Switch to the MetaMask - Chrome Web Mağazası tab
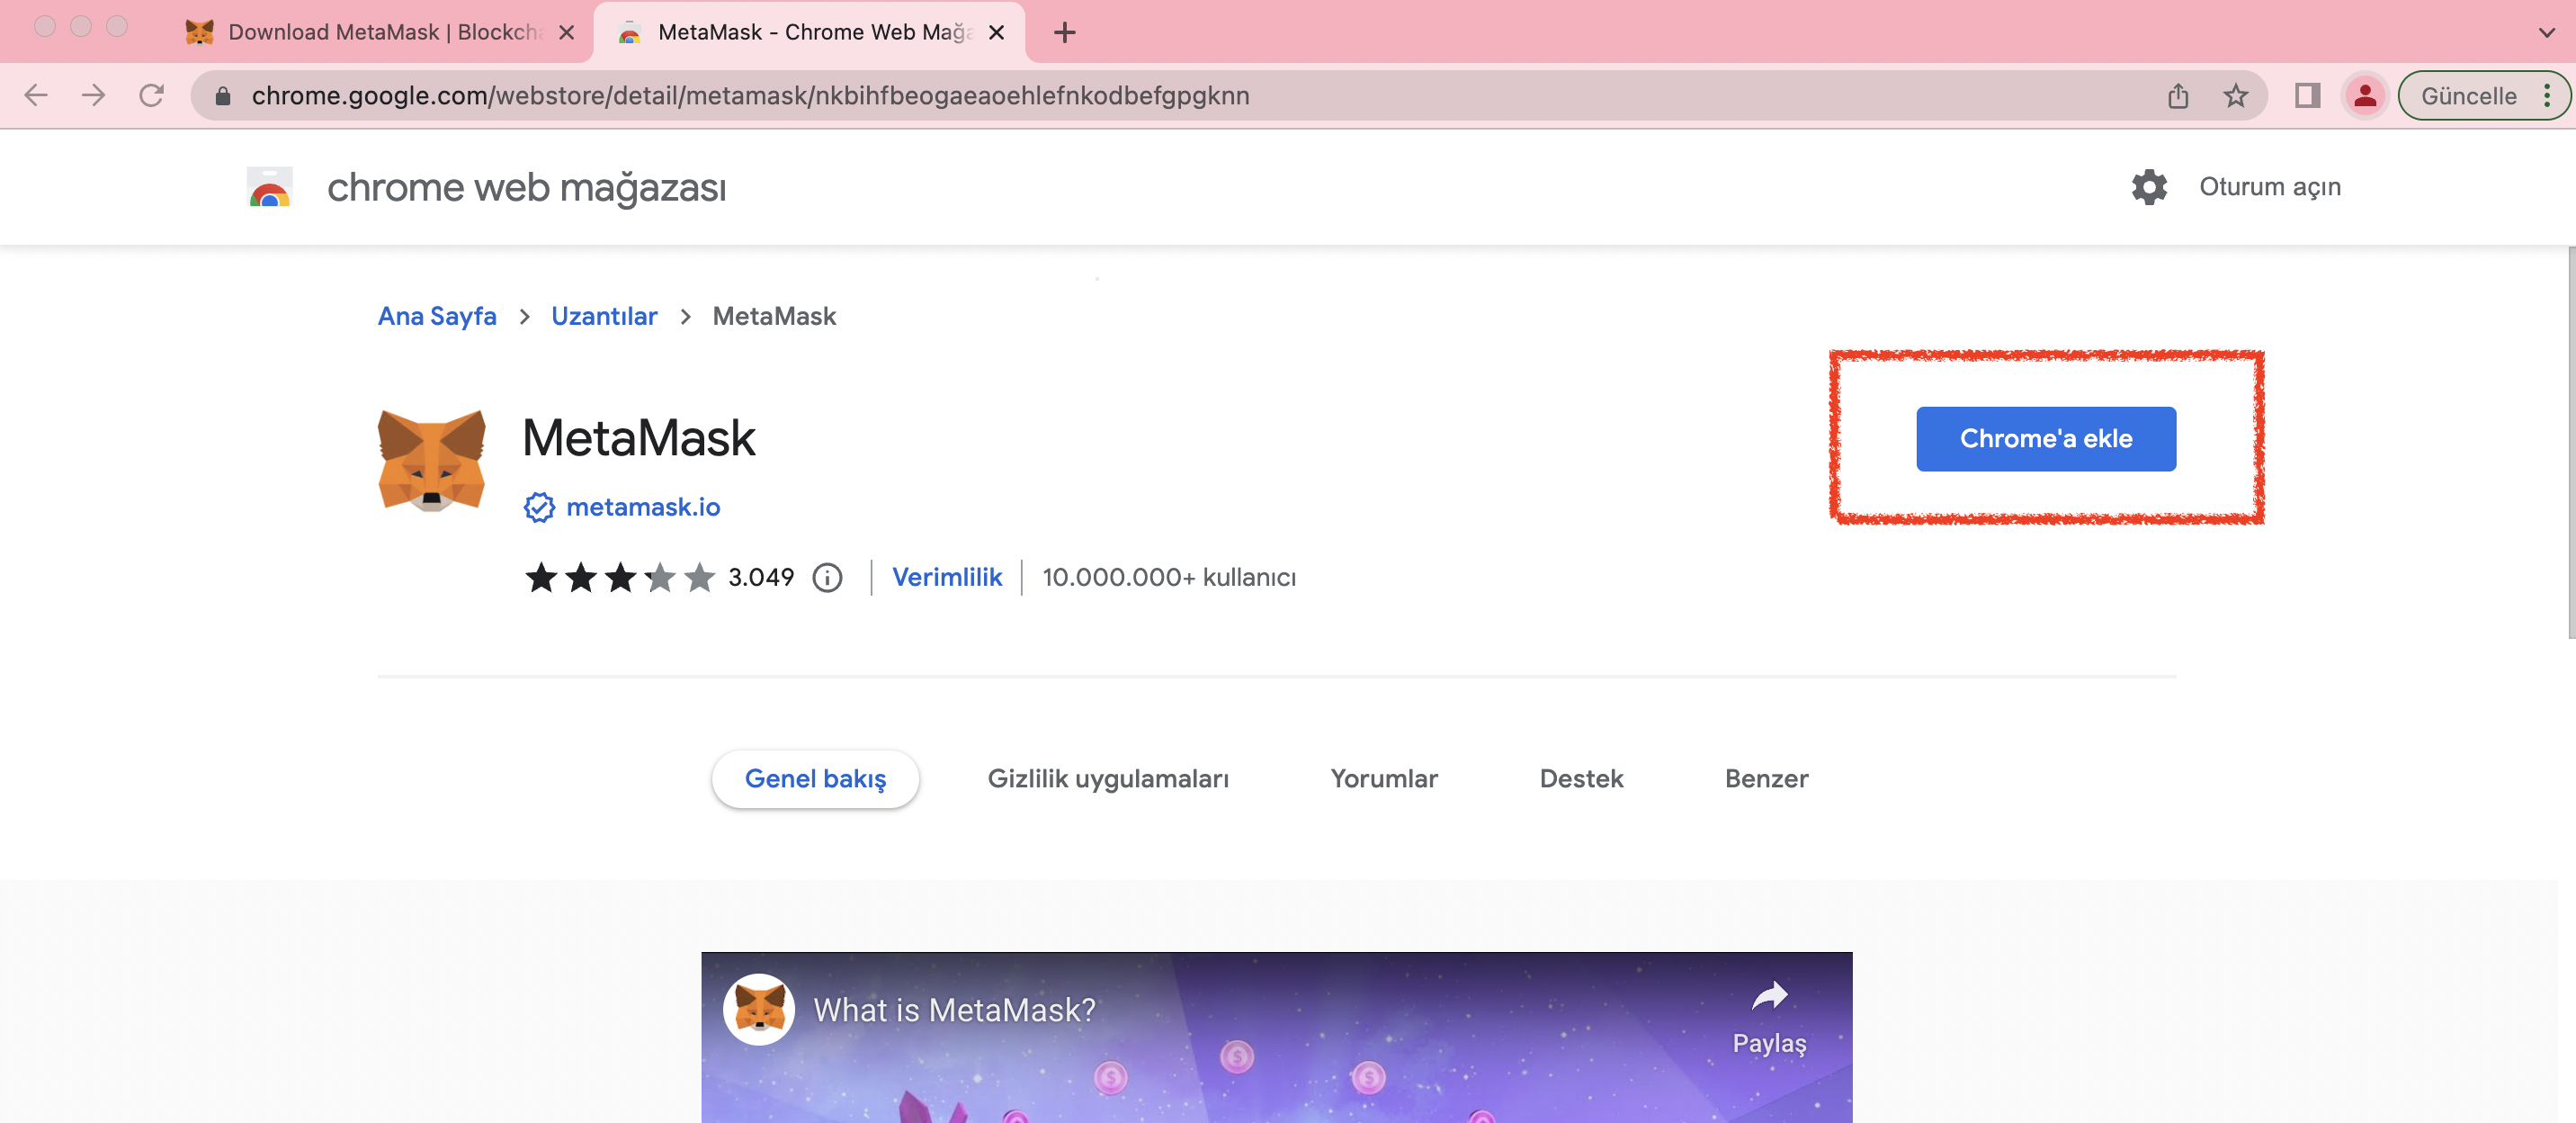Screen dimensions: 2576x1123 click(810, 33)
